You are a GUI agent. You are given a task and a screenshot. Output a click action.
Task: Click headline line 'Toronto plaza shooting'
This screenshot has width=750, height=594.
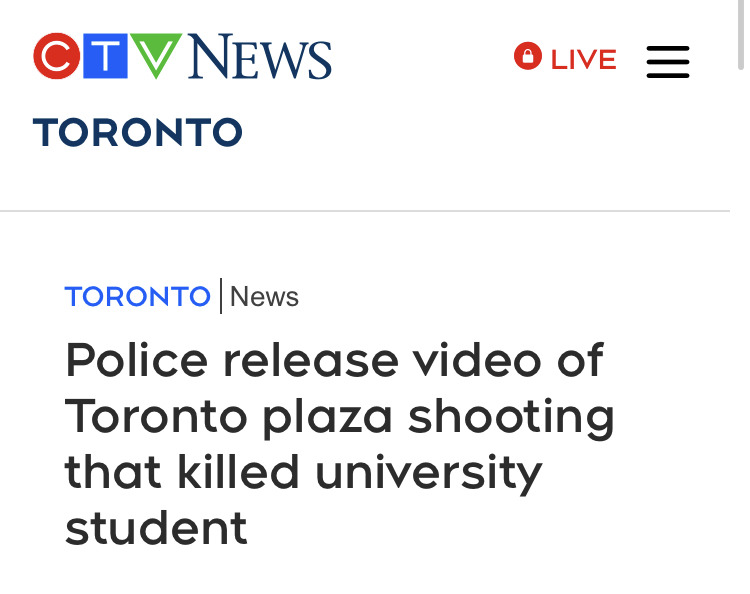(339, 418)
